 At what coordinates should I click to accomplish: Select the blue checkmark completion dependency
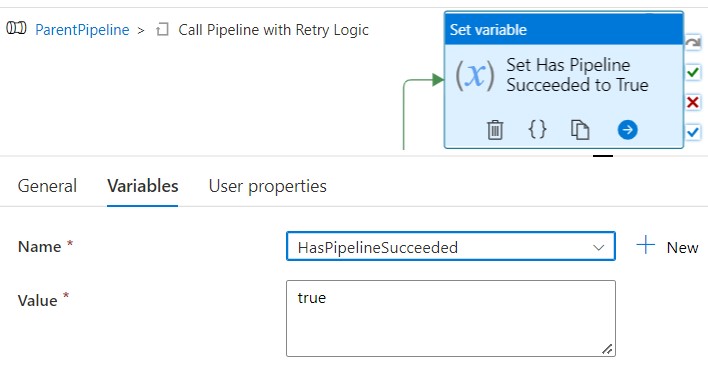click(693, 132)
